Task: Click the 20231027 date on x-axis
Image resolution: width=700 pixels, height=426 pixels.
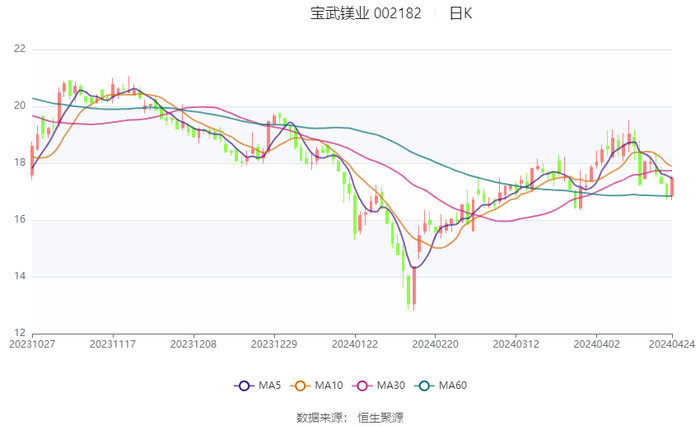Action: [x=32, y=342]
